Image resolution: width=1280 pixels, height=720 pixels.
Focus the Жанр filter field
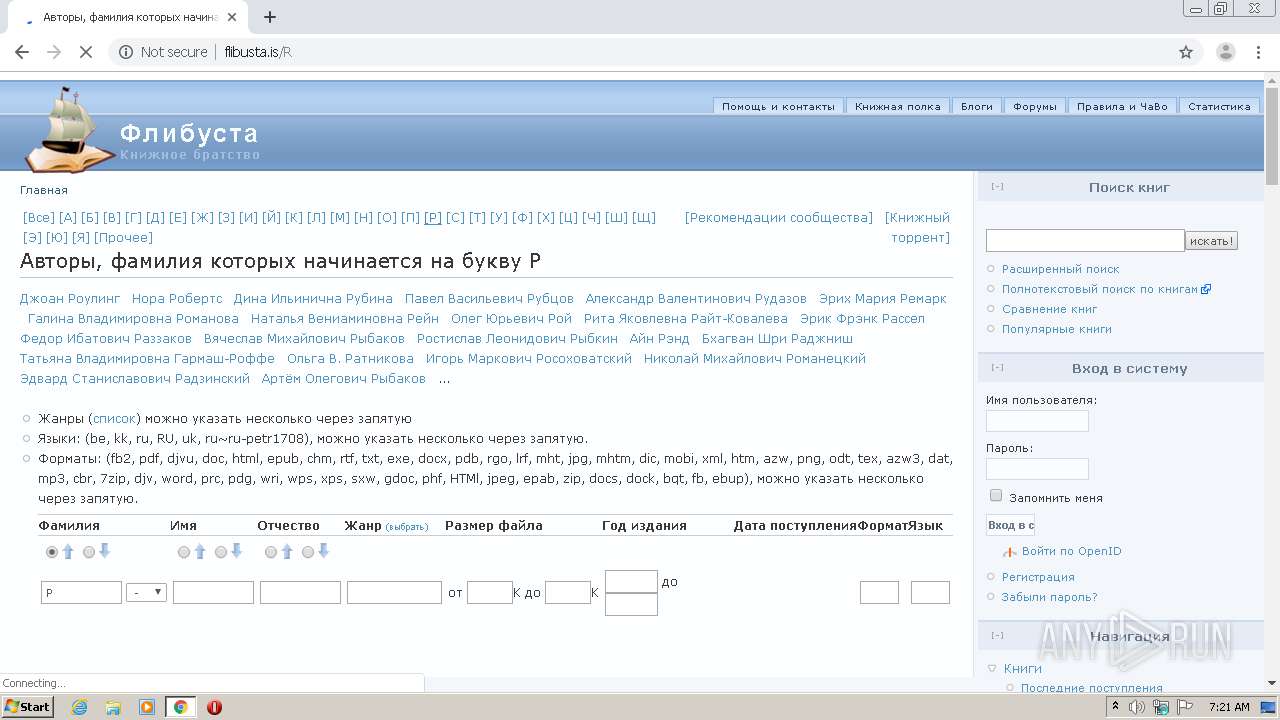394,592
